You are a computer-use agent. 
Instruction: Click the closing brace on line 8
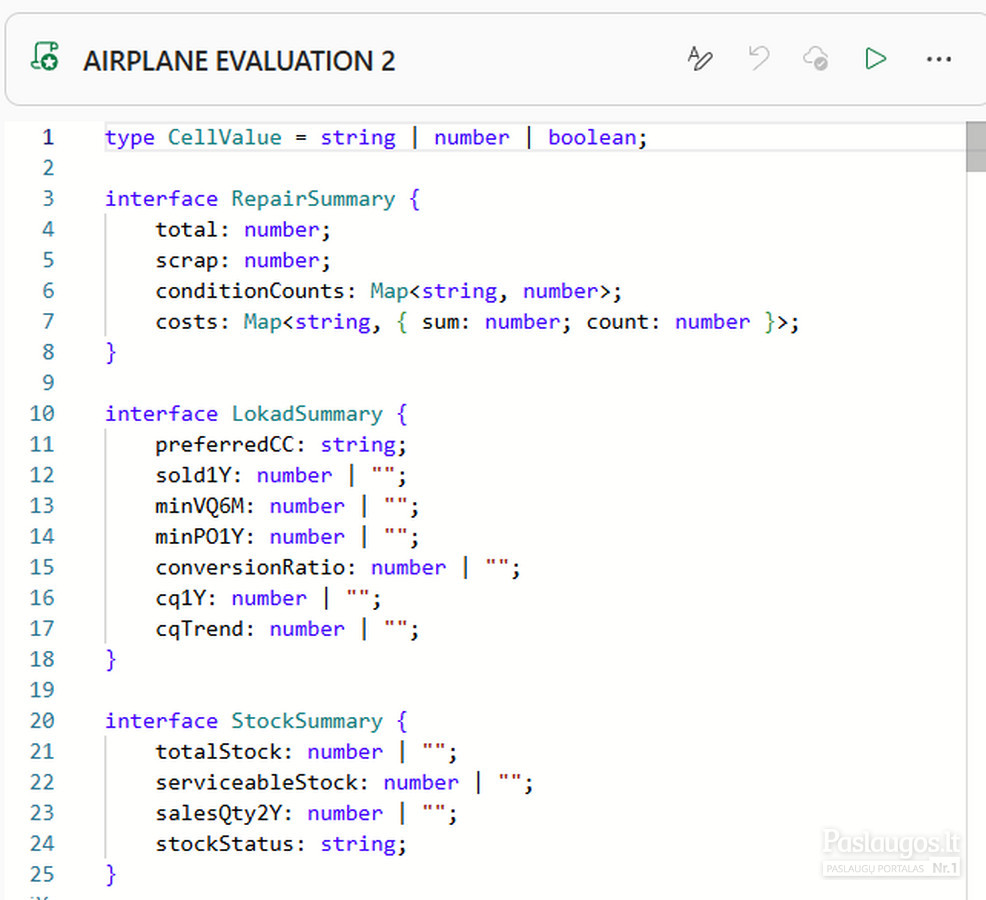pos(111,353)
